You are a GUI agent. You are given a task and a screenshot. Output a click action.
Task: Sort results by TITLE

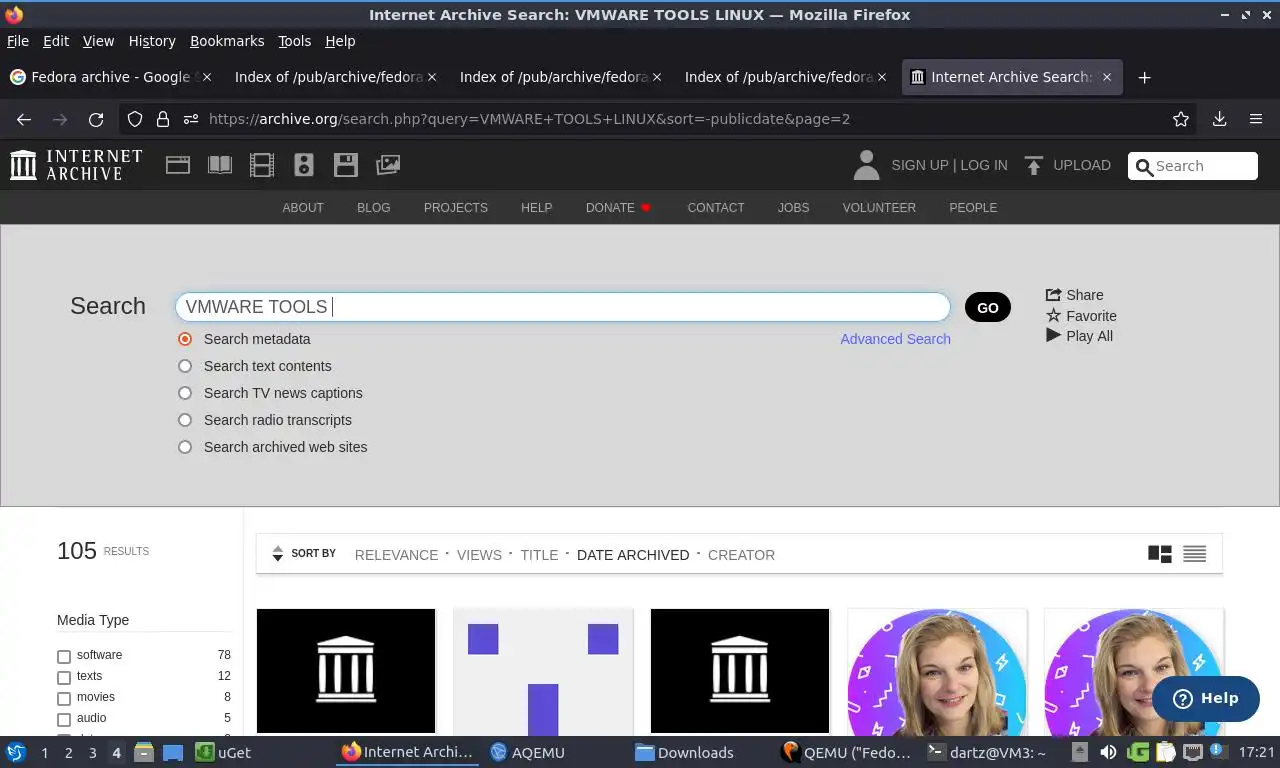(x=539, y=555)
